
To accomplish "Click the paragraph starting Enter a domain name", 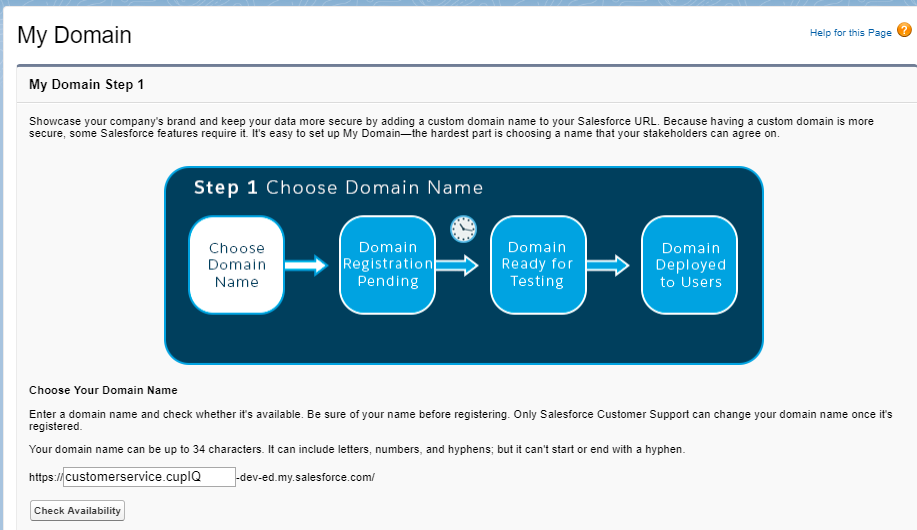I will point(461,420).
